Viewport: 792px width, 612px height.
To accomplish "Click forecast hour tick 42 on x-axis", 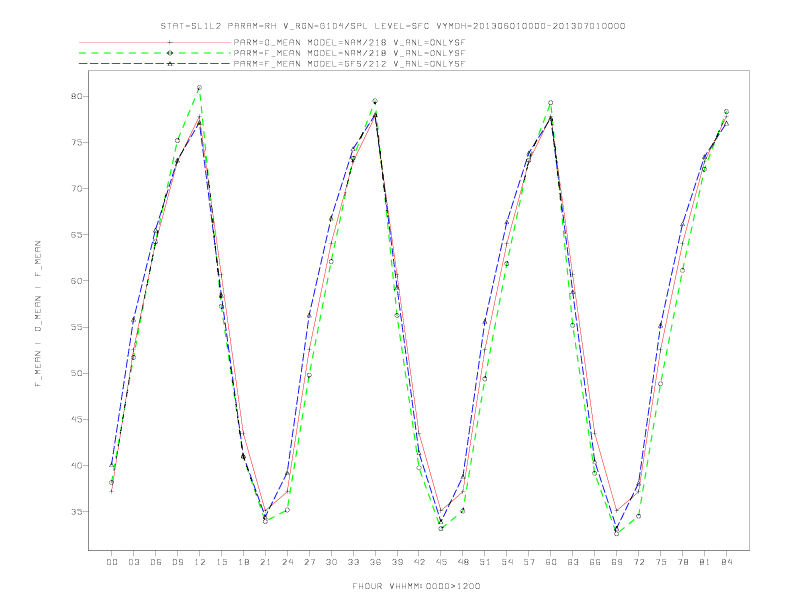I will pos(419,562).
